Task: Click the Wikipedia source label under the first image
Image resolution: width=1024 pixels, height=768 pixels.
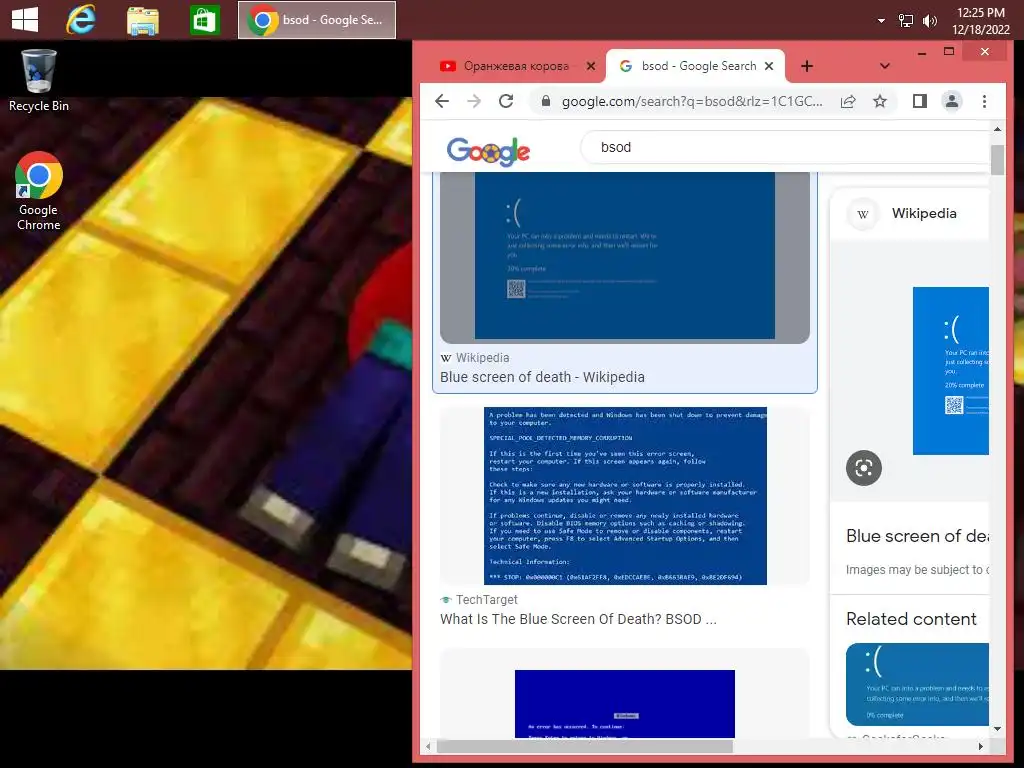Action: [x=483, y=358]
